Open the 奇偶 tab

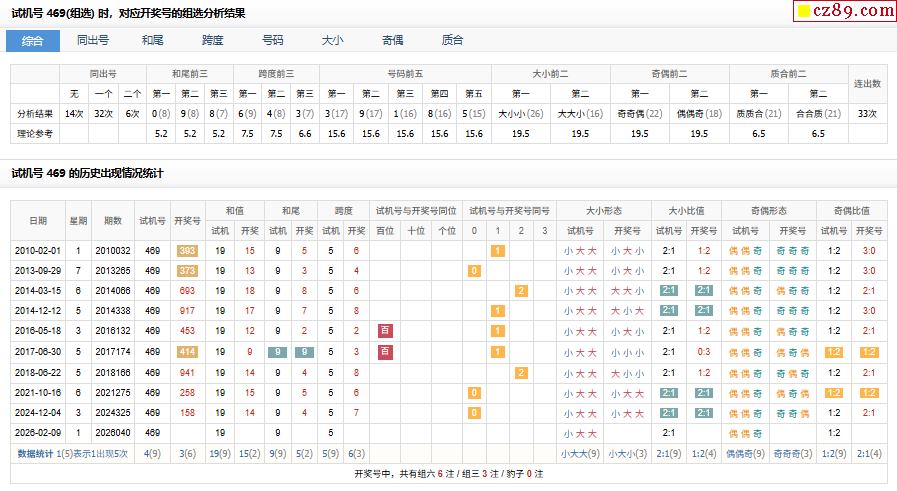393,41
